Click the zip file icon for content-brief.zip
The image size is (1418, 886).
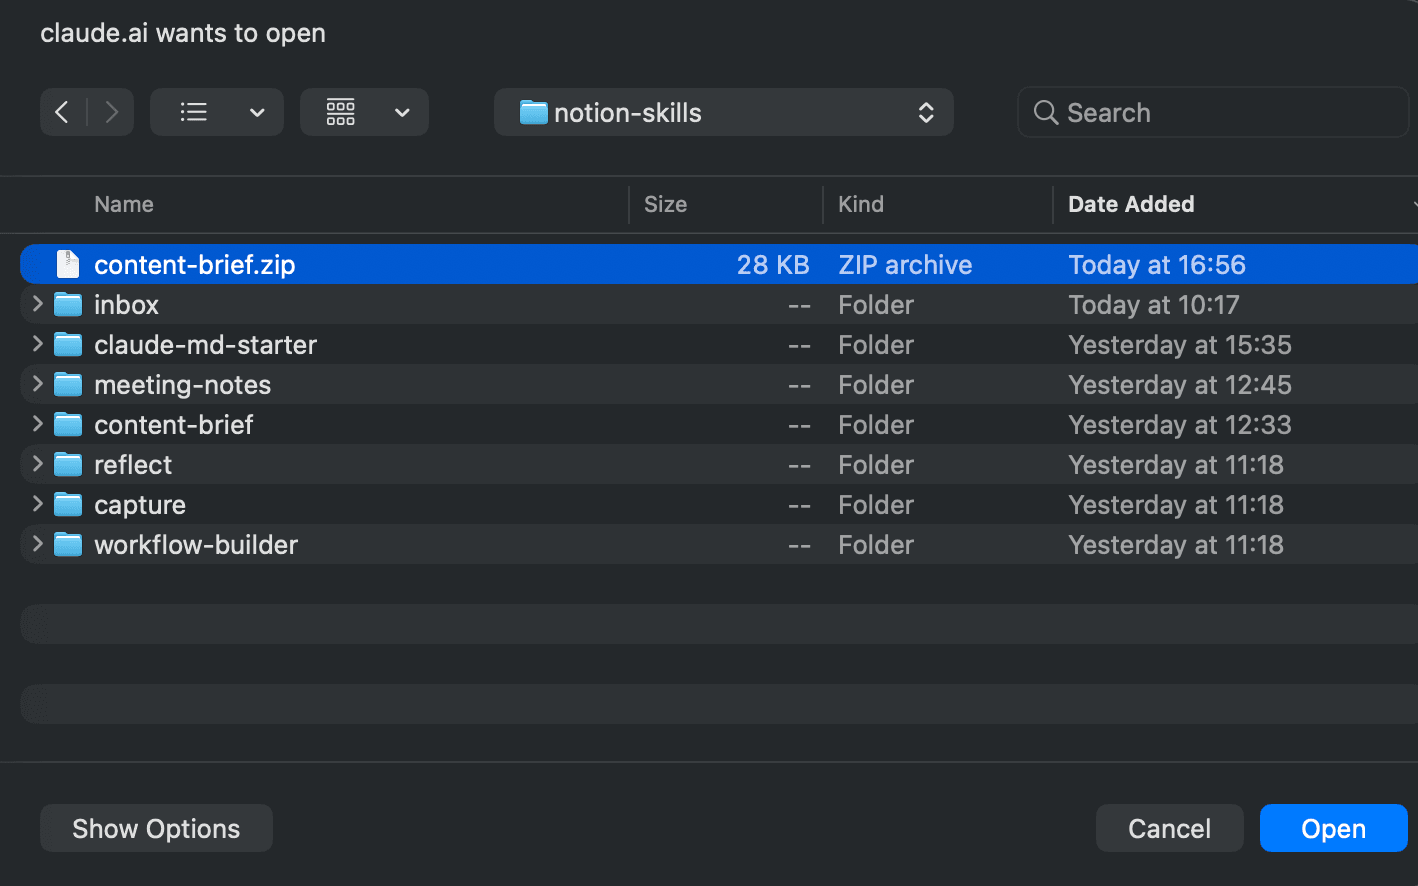pyautogui.click(x=68, y=264)
